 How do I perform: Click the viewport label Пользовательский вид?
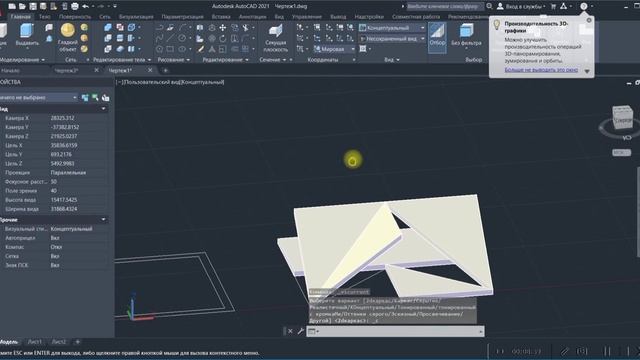tap(152, 82)
